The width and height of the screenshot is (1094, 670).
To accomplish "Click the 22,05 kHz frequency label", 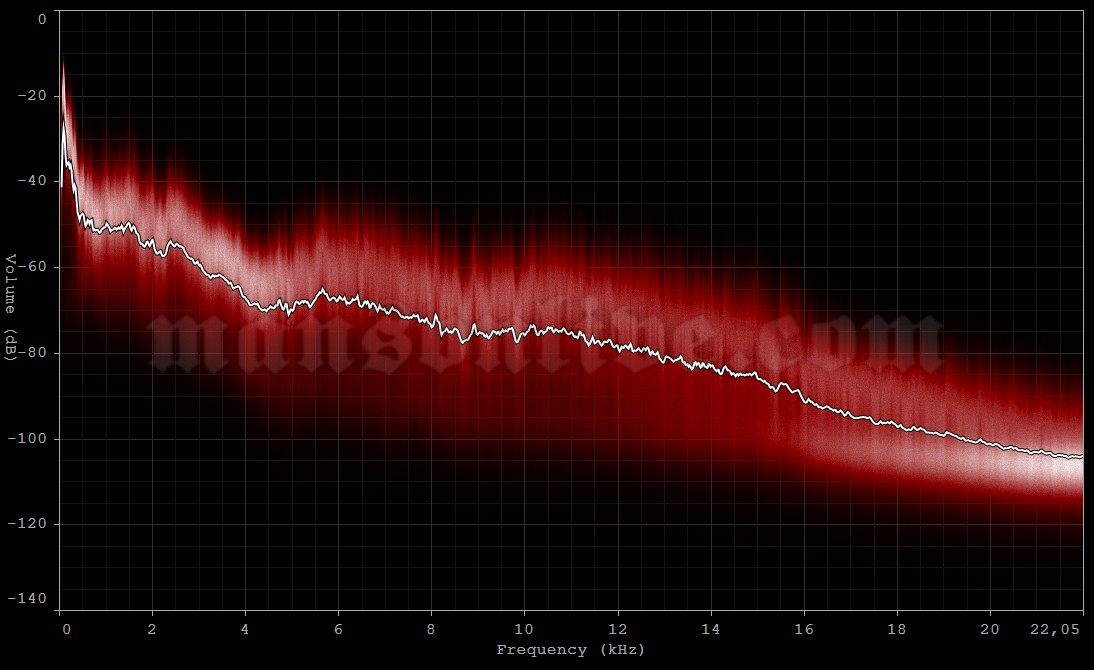I will pyautogui.click(x=1054, y=628).
